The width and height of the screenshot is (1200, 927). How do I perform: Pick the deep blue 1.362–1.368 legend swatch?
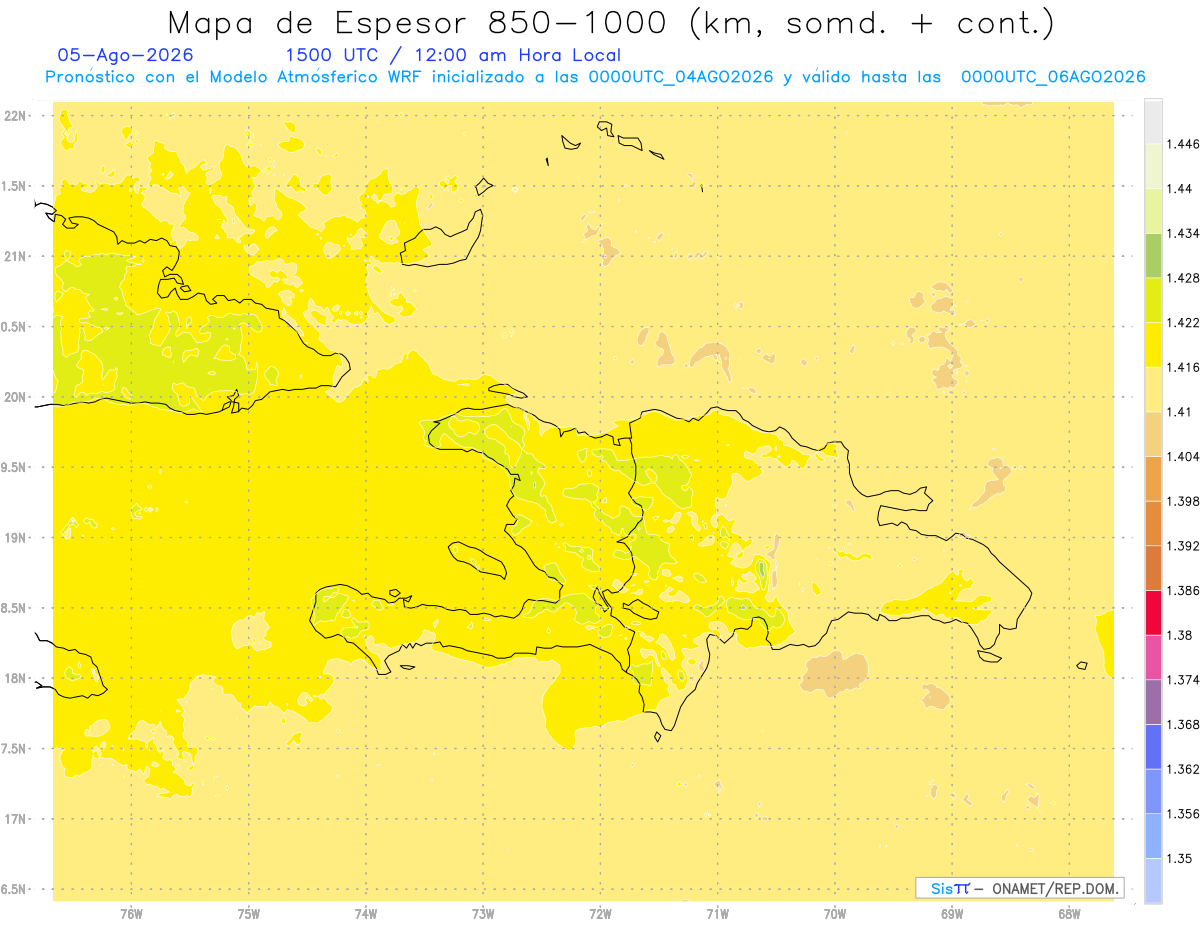coord(1153,746)
